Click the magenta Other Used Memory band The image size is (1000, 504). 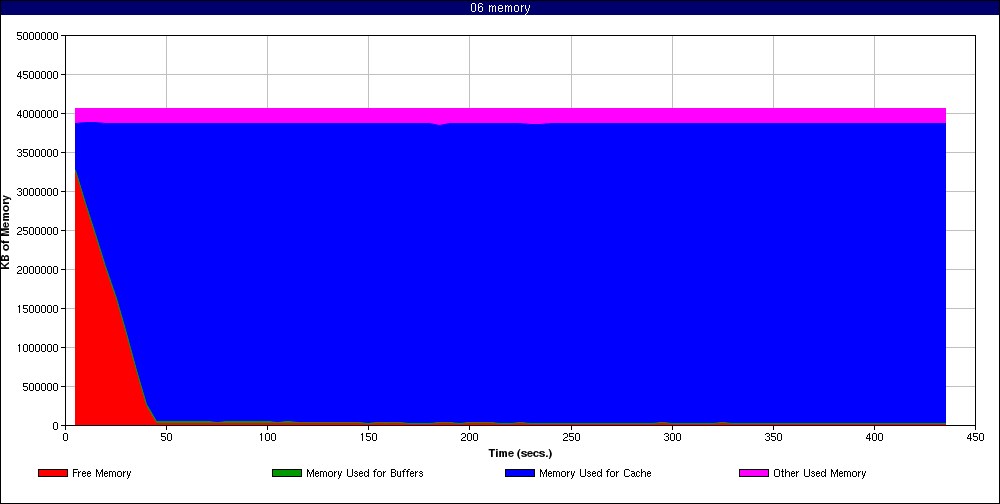point(510,115)
